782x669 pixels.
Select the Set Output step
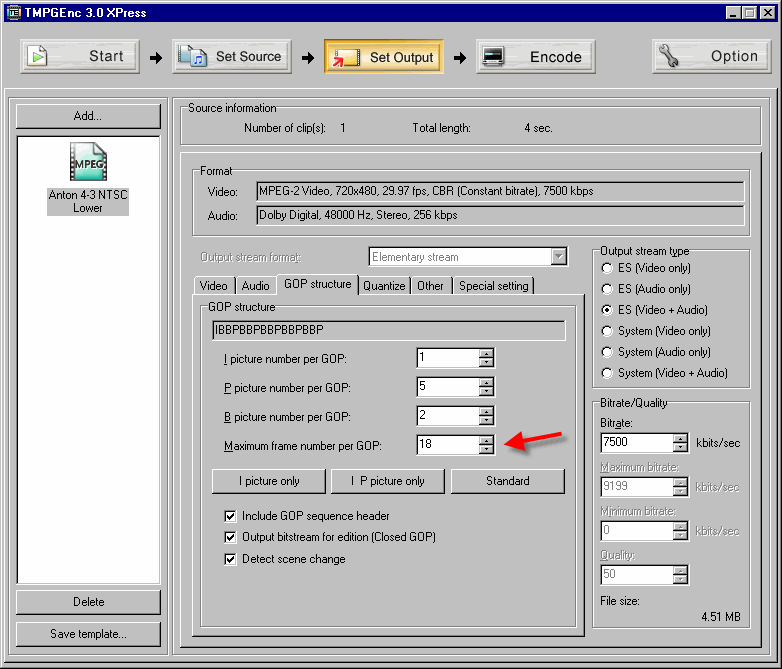[x=384, y=56]
